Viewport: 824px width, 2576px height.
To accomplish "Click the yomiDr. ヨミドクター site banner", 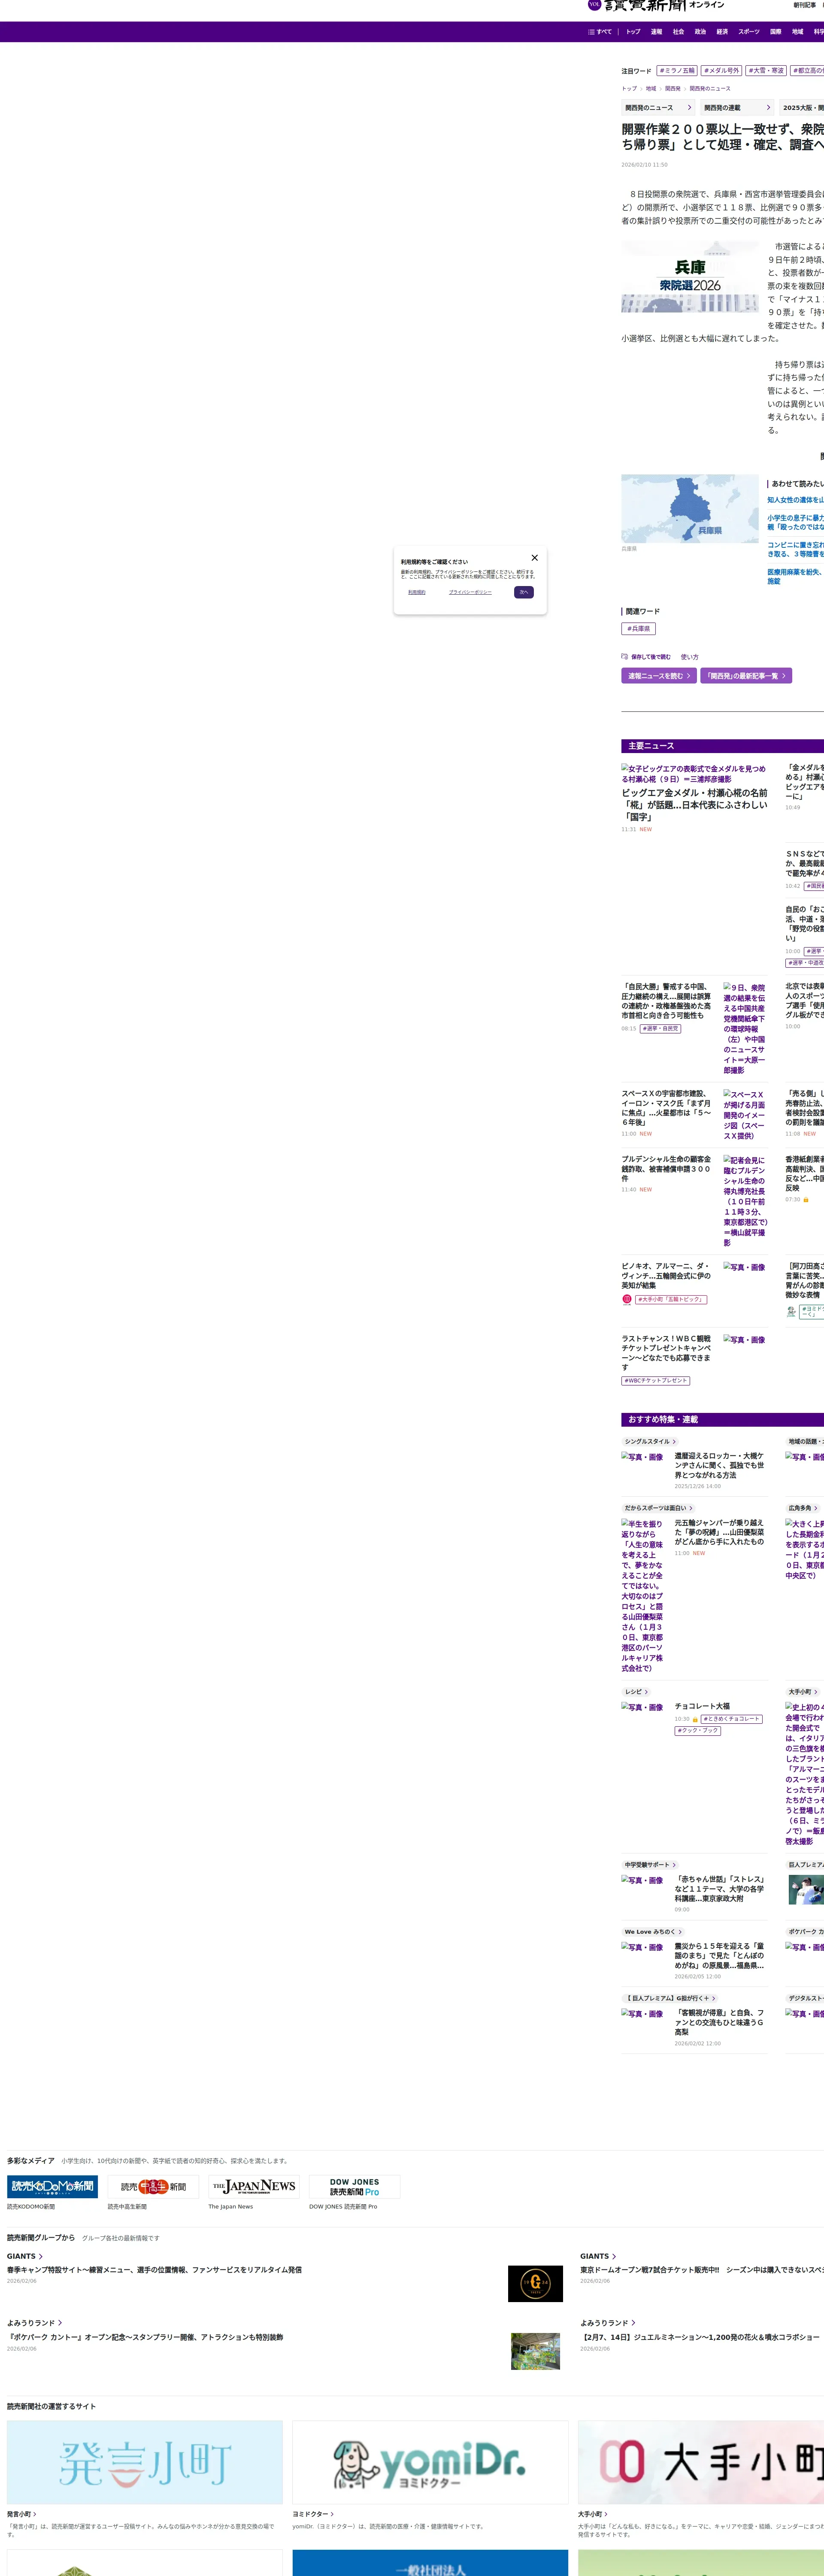I will pos(430,2462).
